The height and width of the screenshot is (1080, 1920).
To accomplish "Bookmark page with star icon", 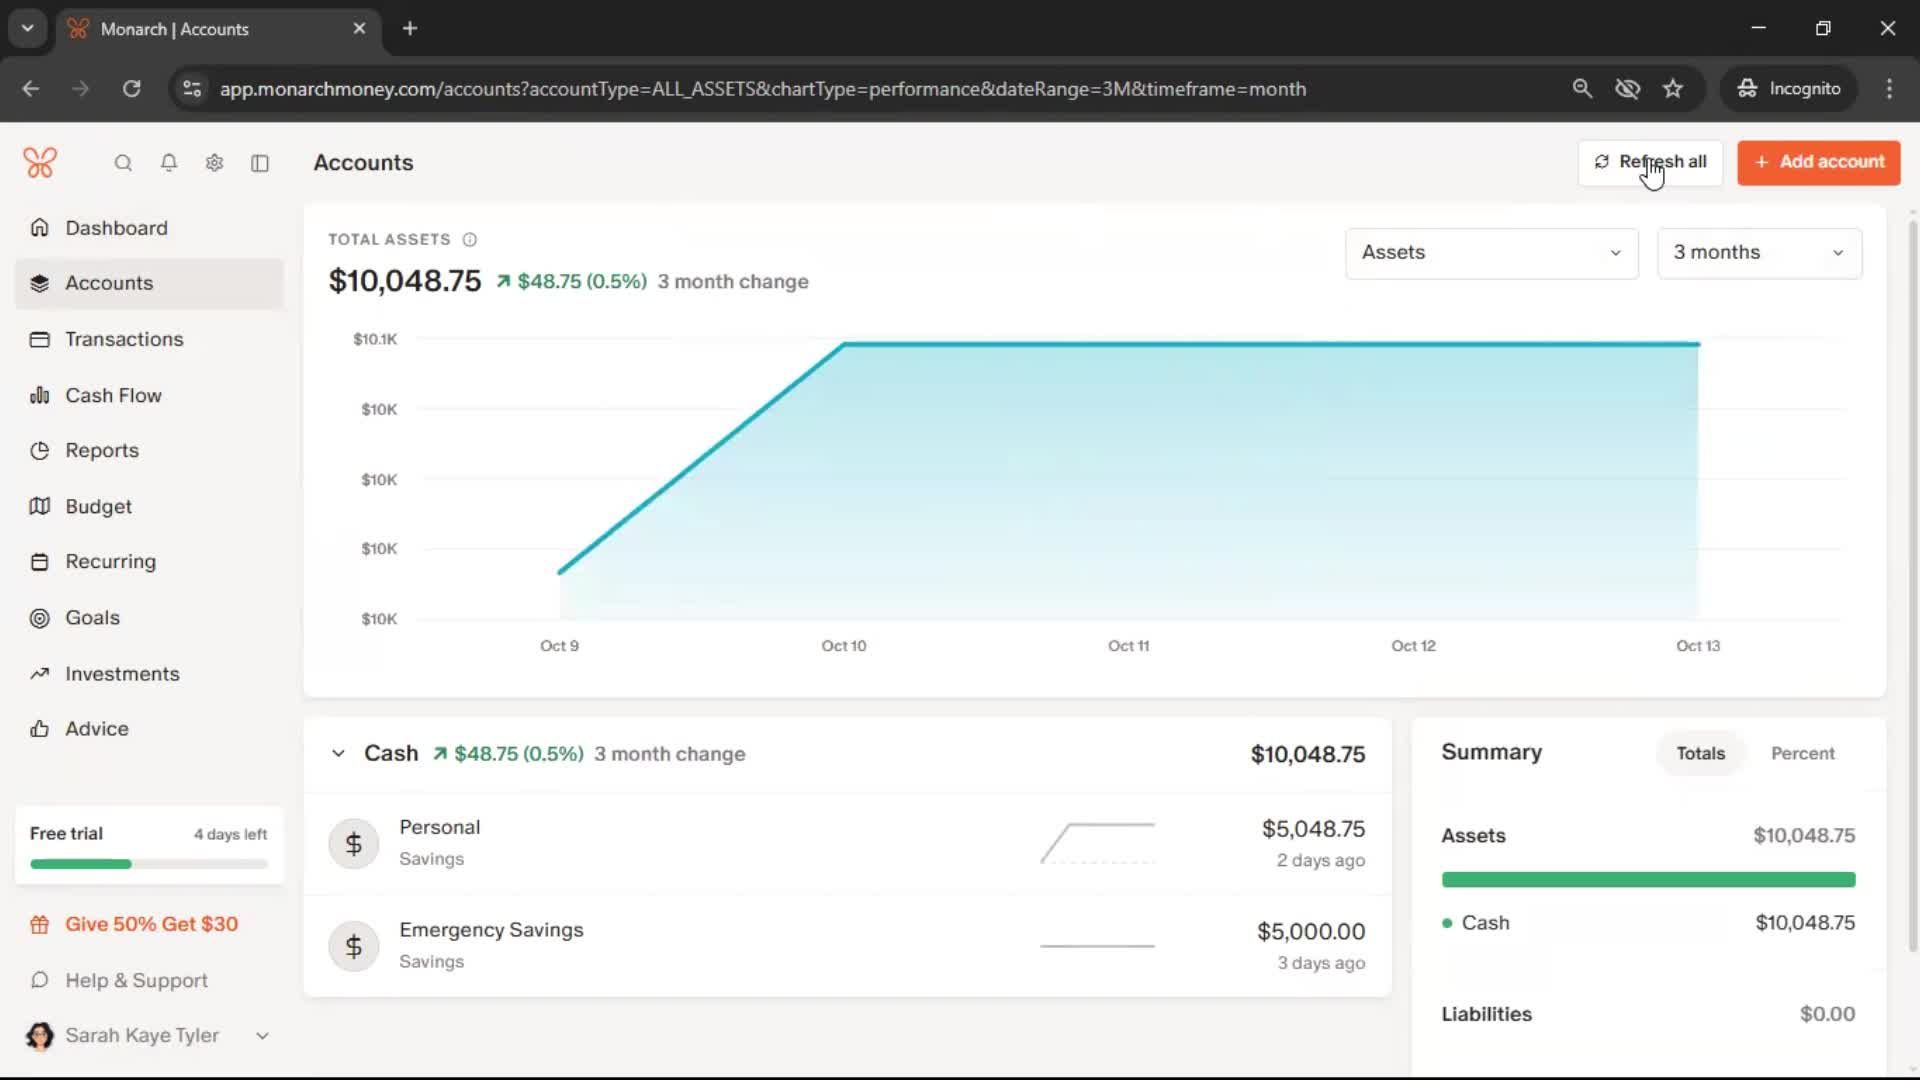I will point(1673,89).
